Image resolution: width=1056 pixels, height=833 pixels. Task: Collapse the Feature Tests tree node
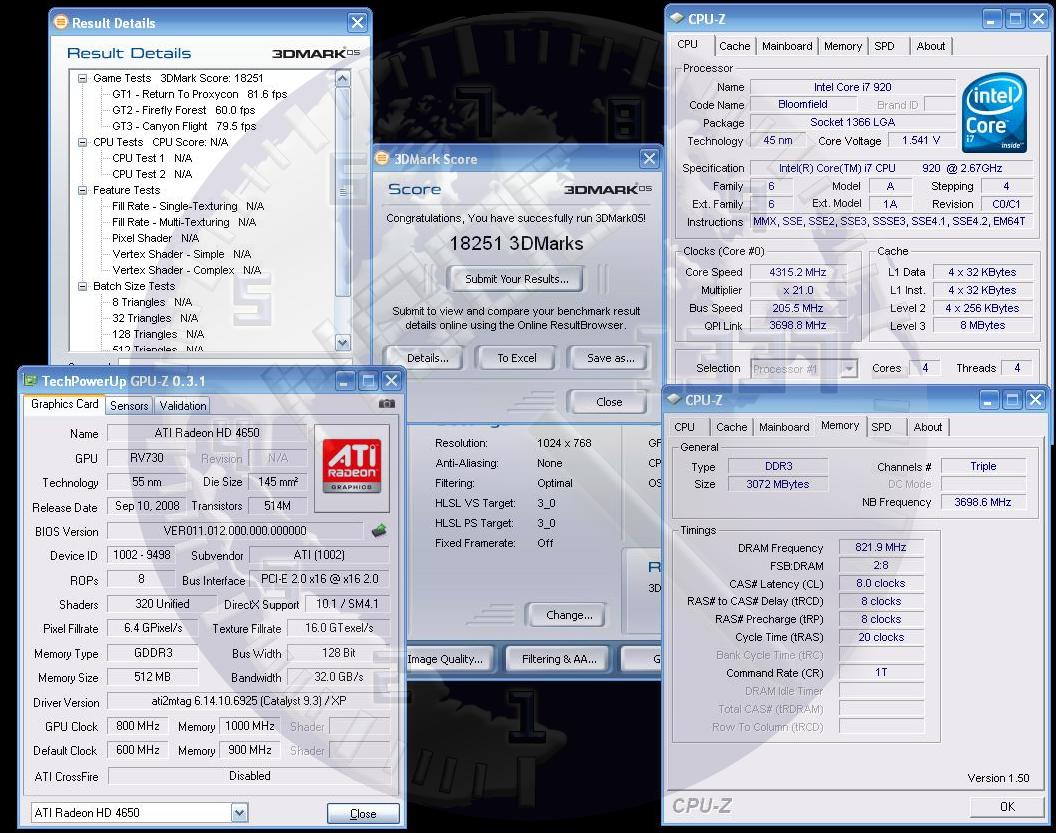[83, 190]
